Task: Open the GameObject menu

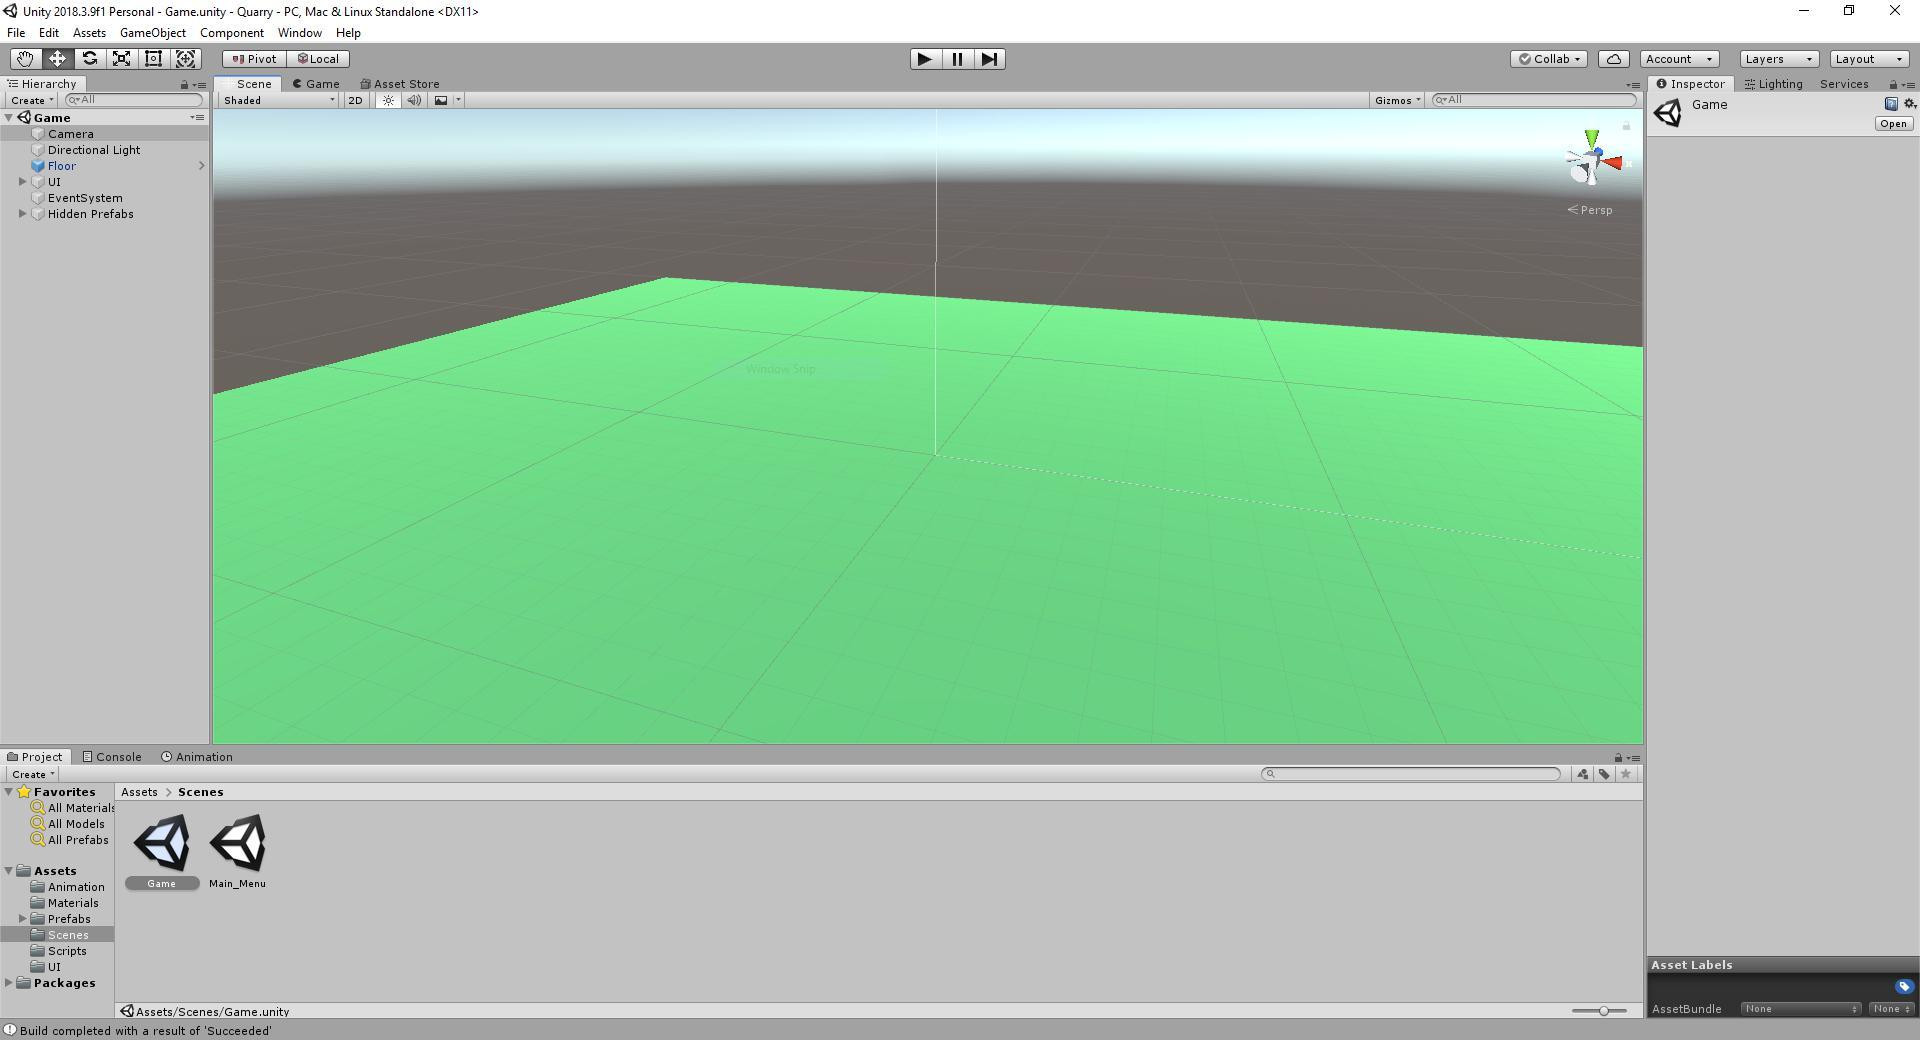Action: tap(153, 33)
